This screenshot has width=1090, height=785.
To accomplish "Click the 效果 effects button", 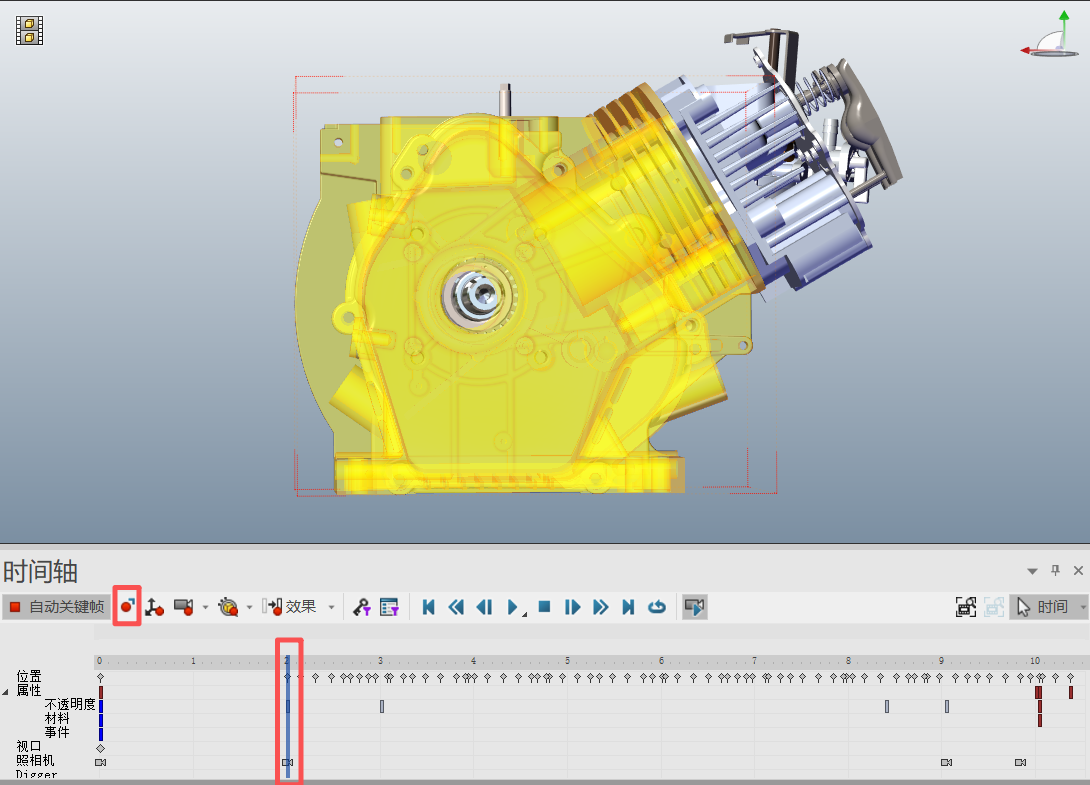I will (x=289, y=607).
